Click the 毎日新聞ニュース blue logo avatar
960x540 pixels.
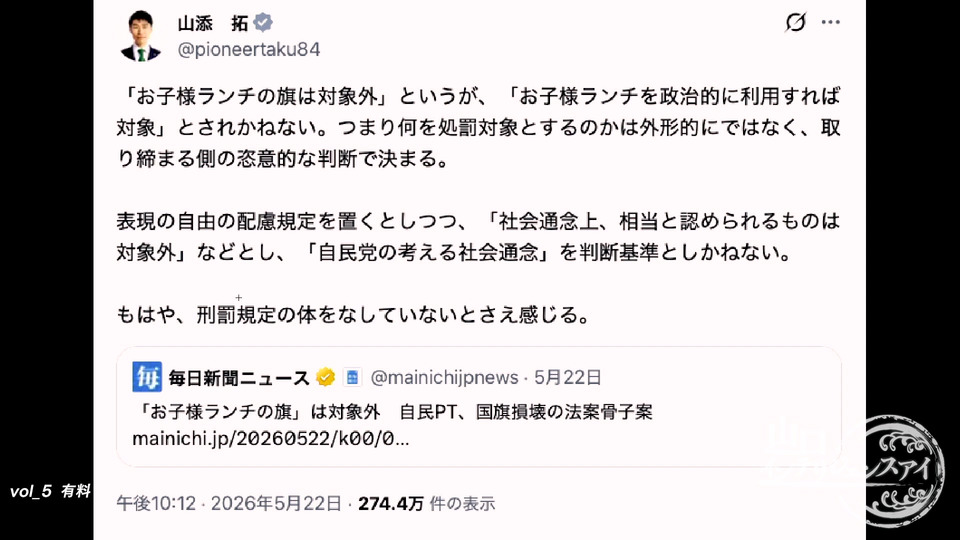147,377
